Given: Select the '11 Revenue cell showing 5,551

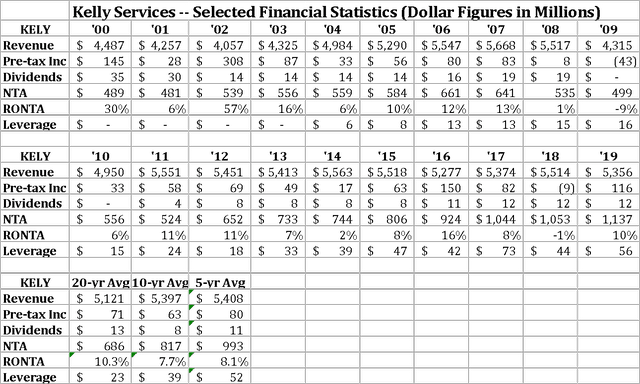Looking at the screenshot, I should click(160, 172).
